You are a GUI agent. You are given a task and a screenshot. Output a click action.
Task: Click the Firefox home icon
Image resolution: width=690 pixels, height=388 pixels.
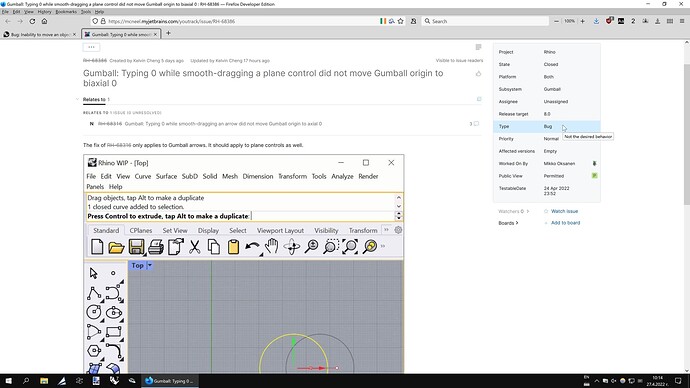tap(44, 21)
